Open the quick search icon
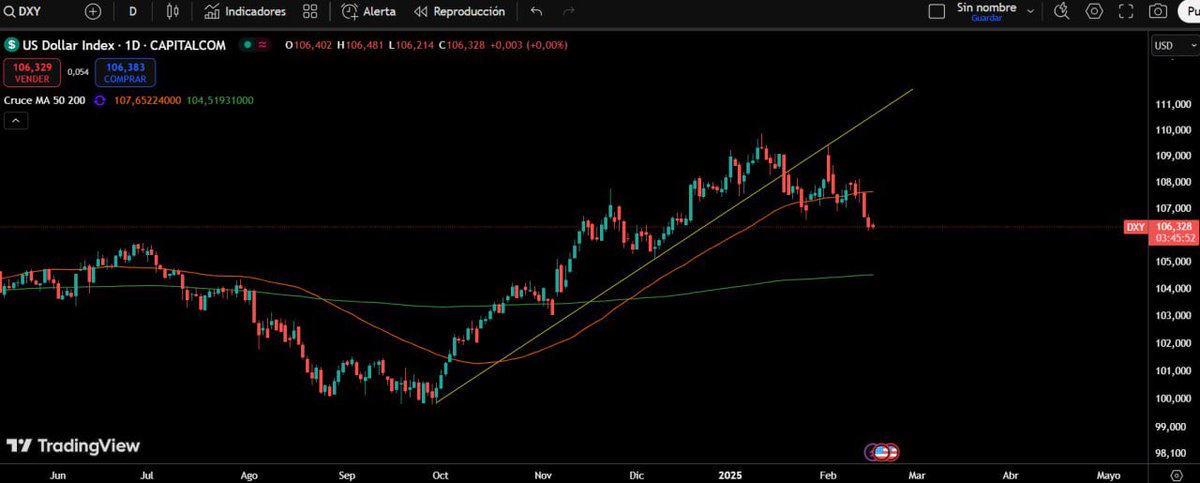Screen dimensions: 1200x483 pos(1062,11)
